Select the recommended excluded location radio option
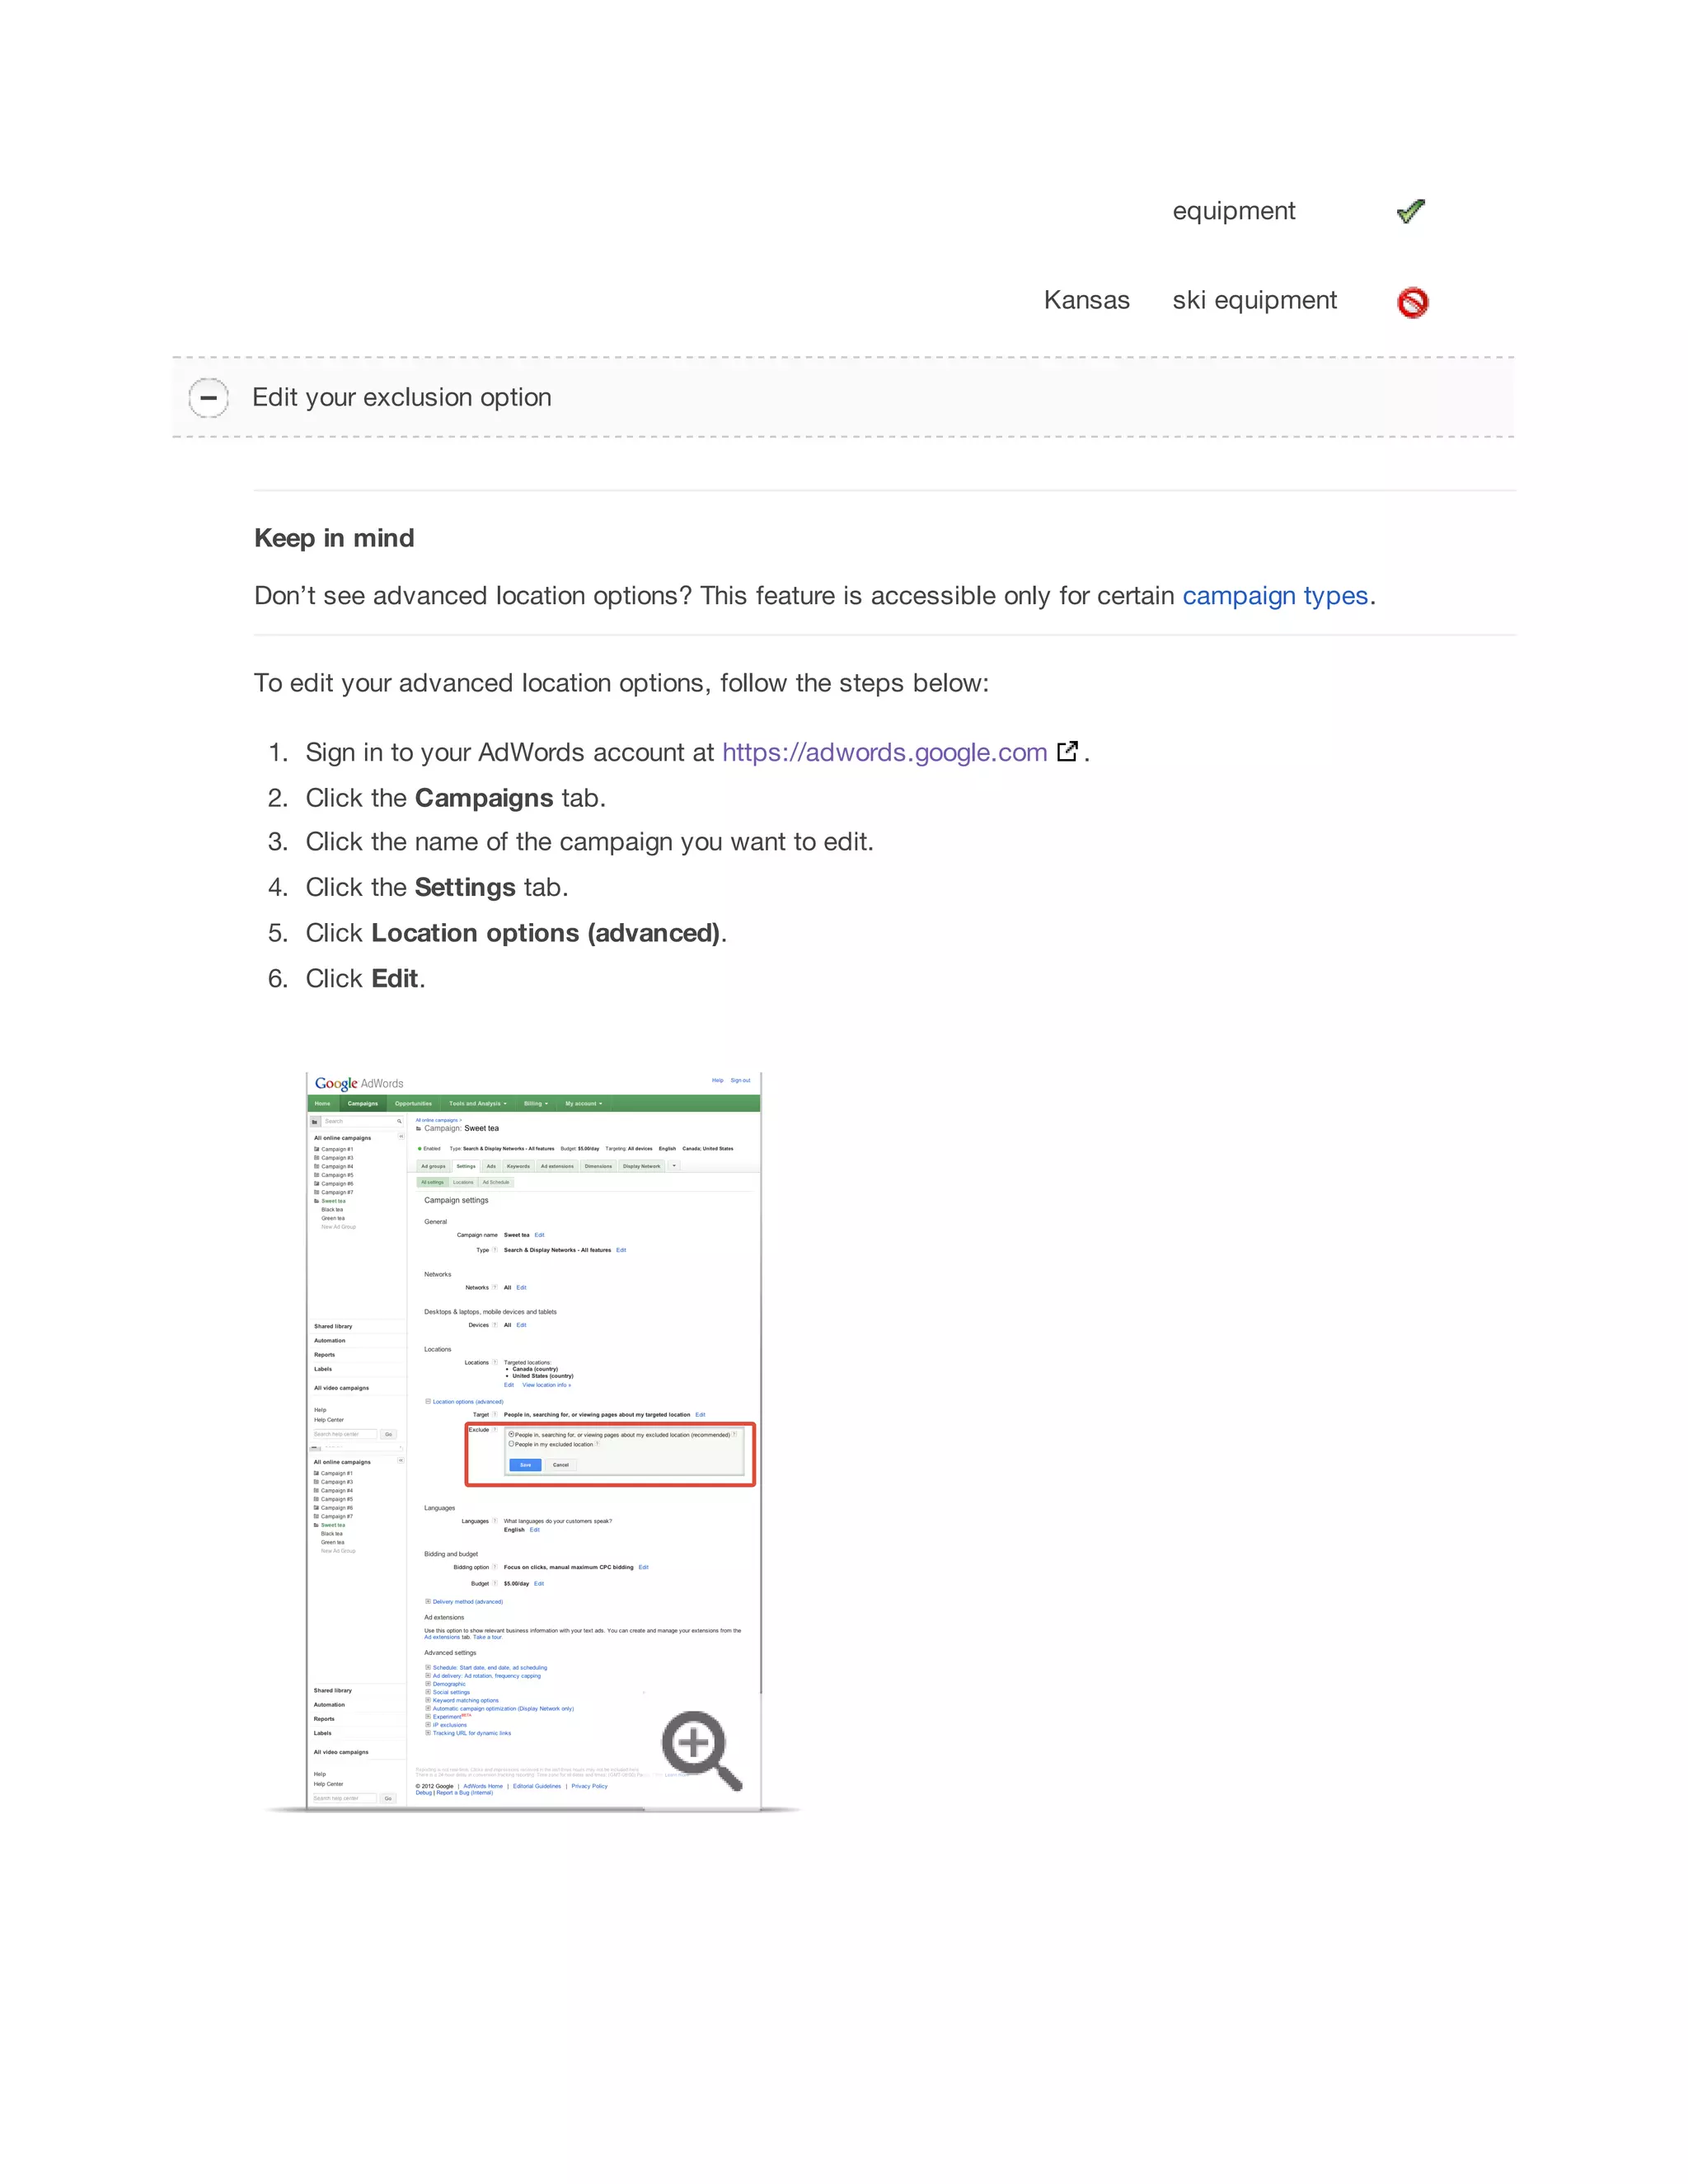Image resolution: width=1688 pixels, height=2184 pixels. 512,1434
